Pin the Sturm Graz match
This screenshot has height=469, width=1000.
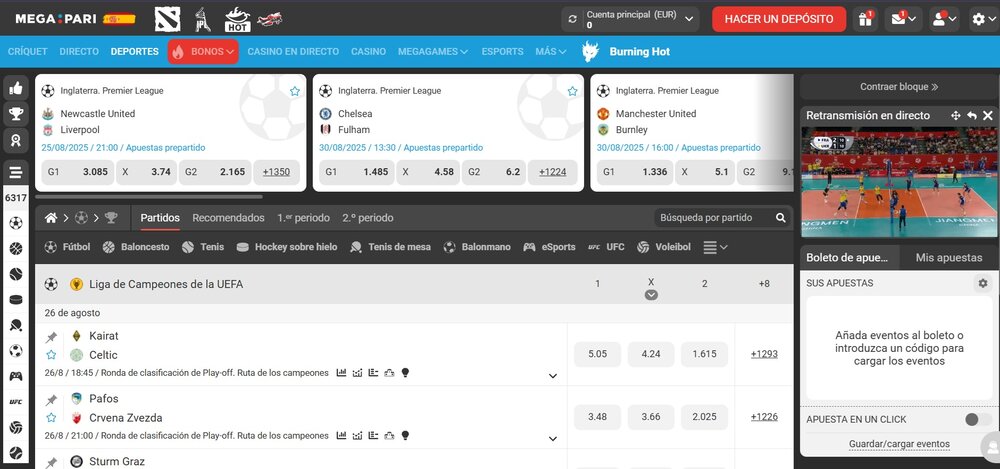pyautogui.click(x=51, y=462)
